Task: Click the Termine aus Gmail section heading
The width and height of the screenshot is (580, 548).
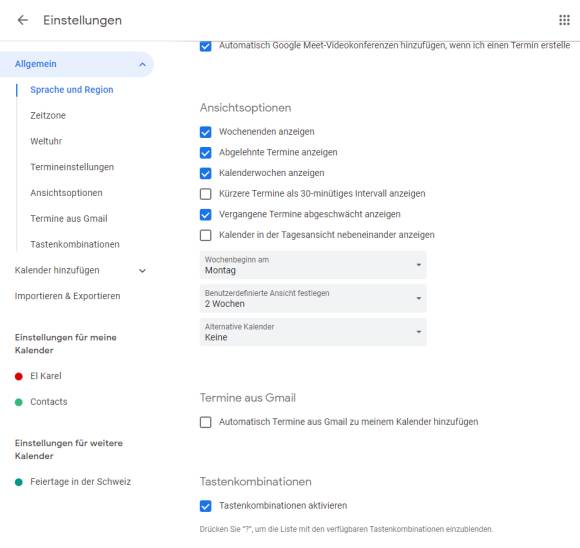Action: (248, 398)
